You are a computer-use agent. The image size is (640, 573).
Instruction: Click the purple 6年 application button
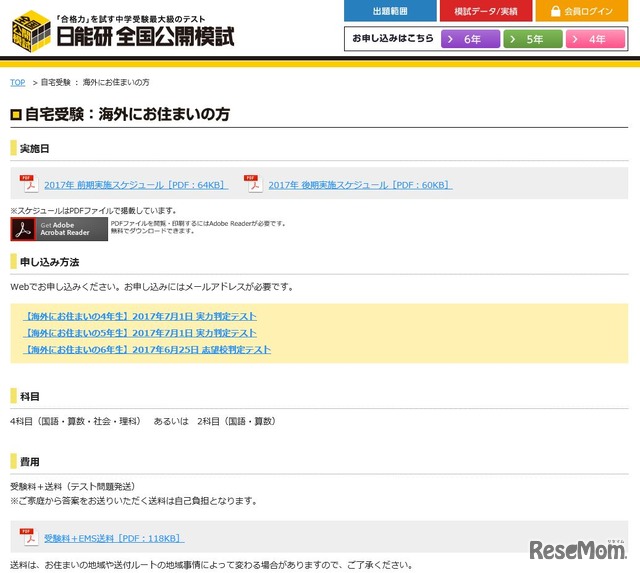pyautogui.click(x=470, y=39)
